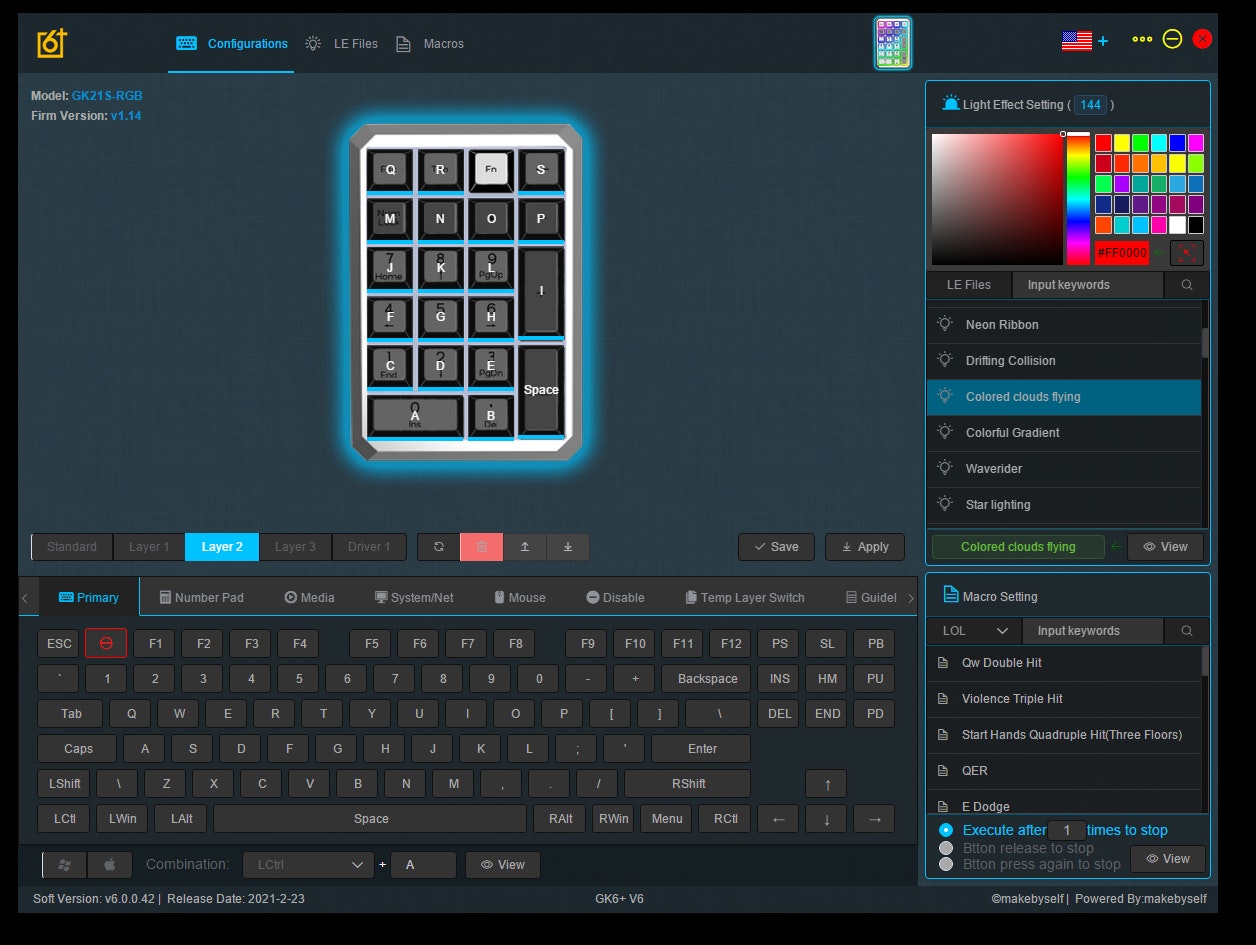
Task: Select 'Execute after times to stop' option
Action: pyautogui.click(x=946, y=830)
